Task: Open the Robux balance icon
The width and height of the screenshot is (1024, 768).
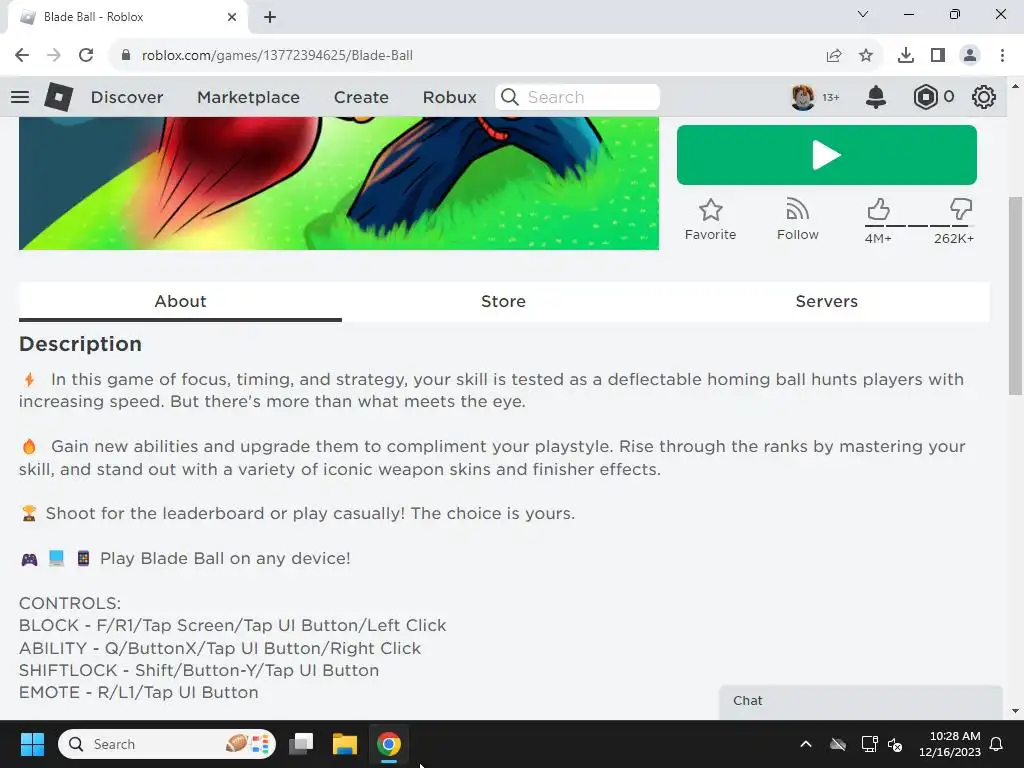Action: tap(925, 97)
